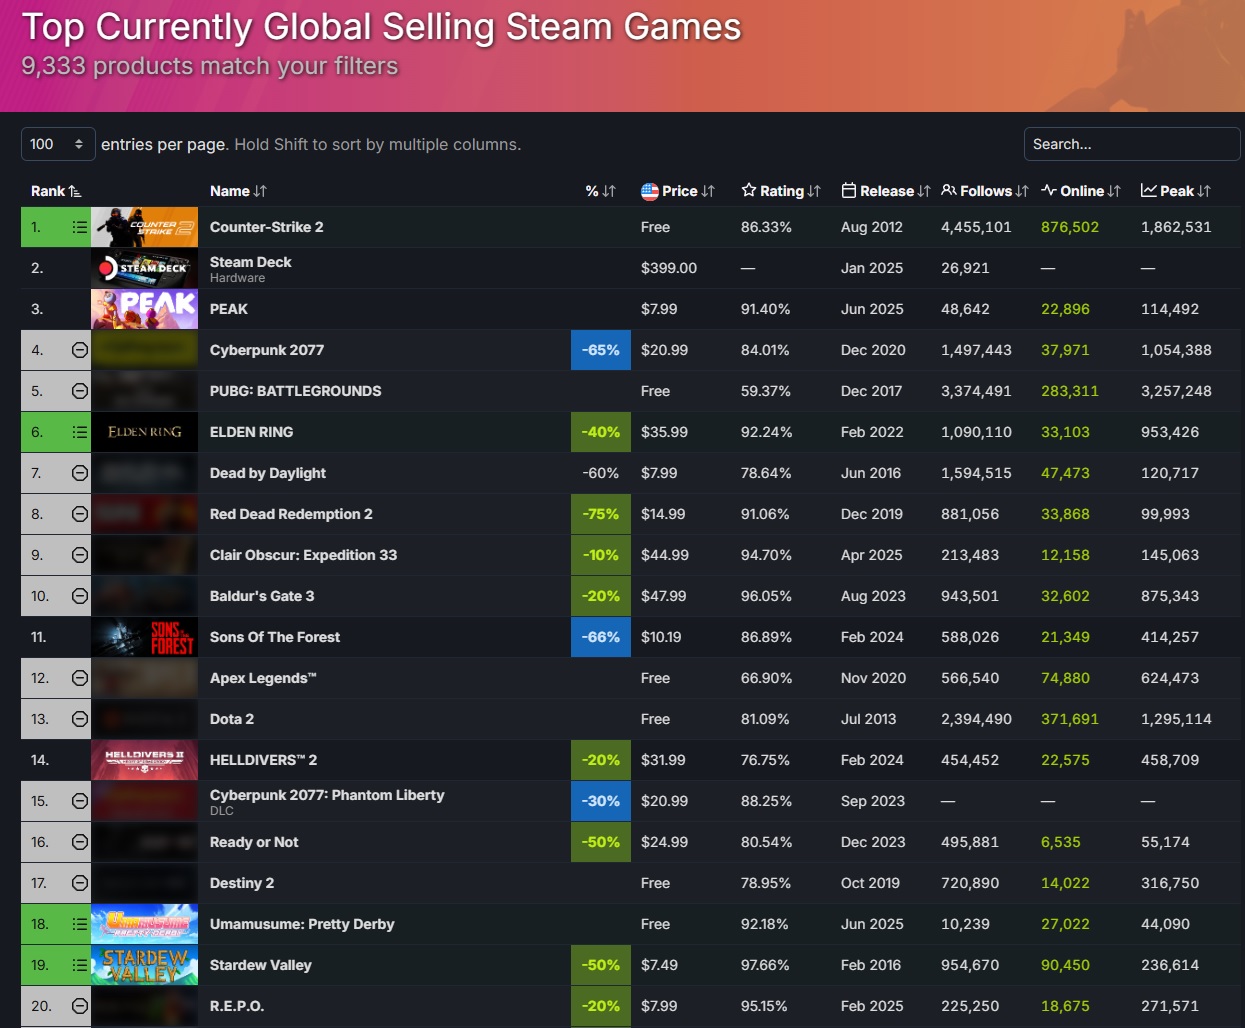Open the entries per page dropdown
Image resolution: width=1245 pixels, height=1028 pixels.
coord(58,144)
